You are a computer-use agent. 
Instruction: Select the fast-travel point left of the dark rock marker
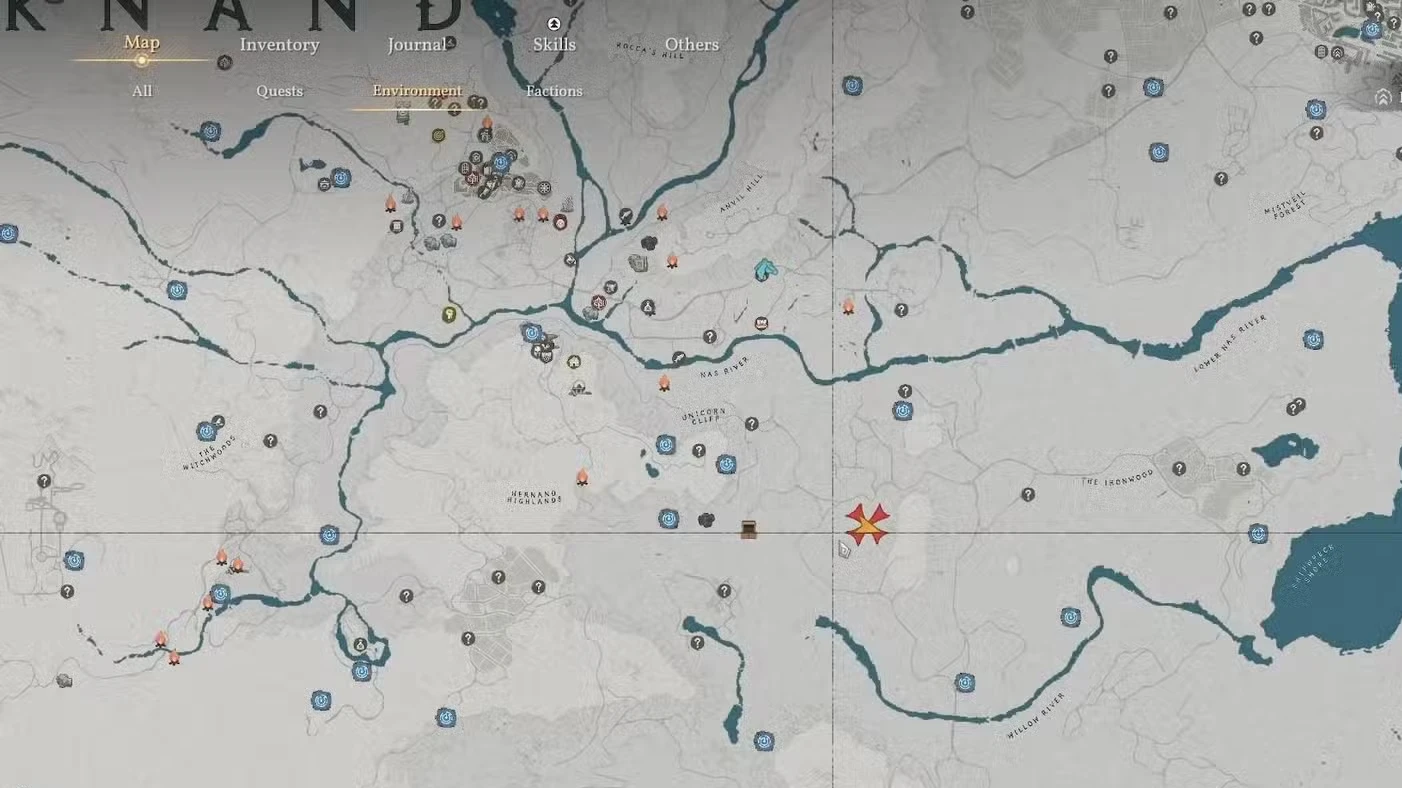pyautogui.click(x=668, y=519)
